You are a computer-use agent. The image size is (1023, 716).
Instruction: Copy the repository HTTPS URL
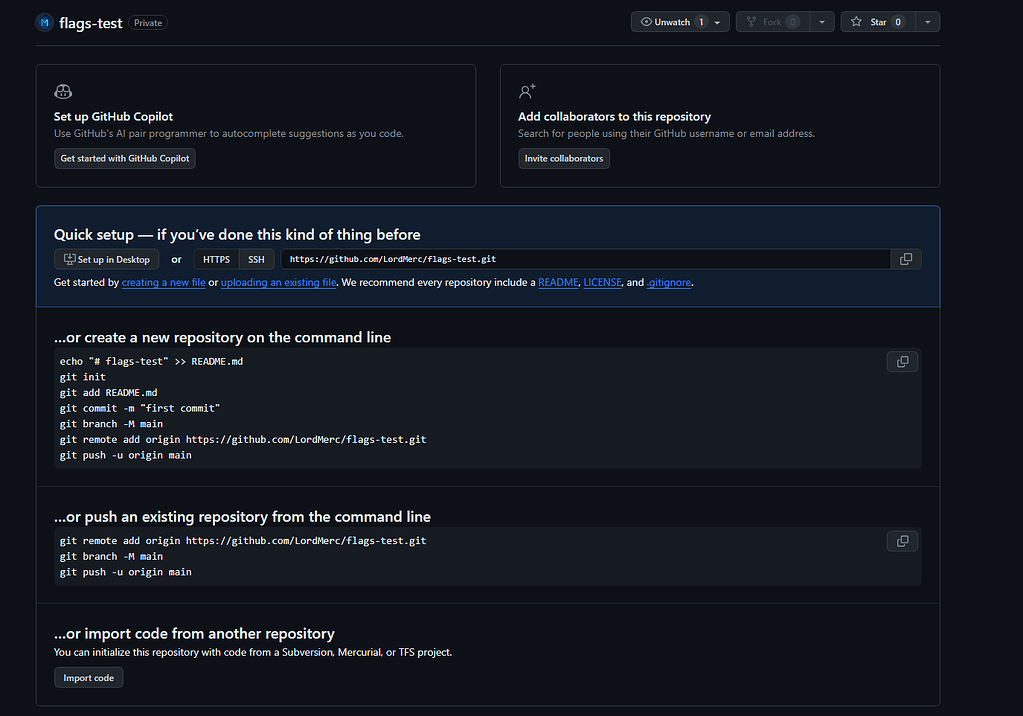coord(906,259)
